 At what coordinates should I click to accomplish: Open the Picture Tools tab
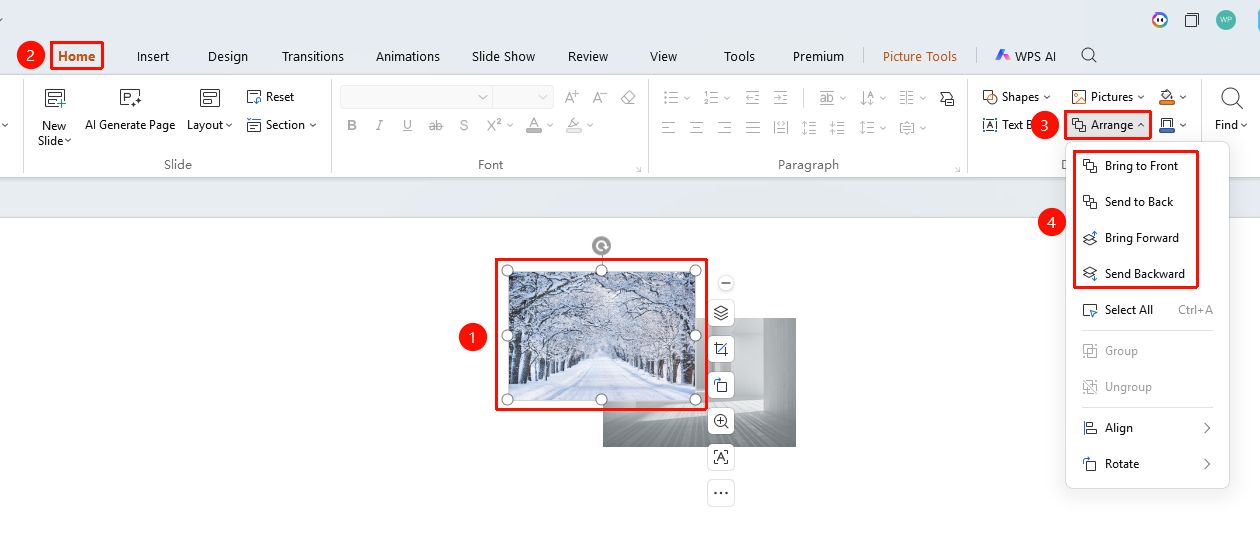[920, 56]
